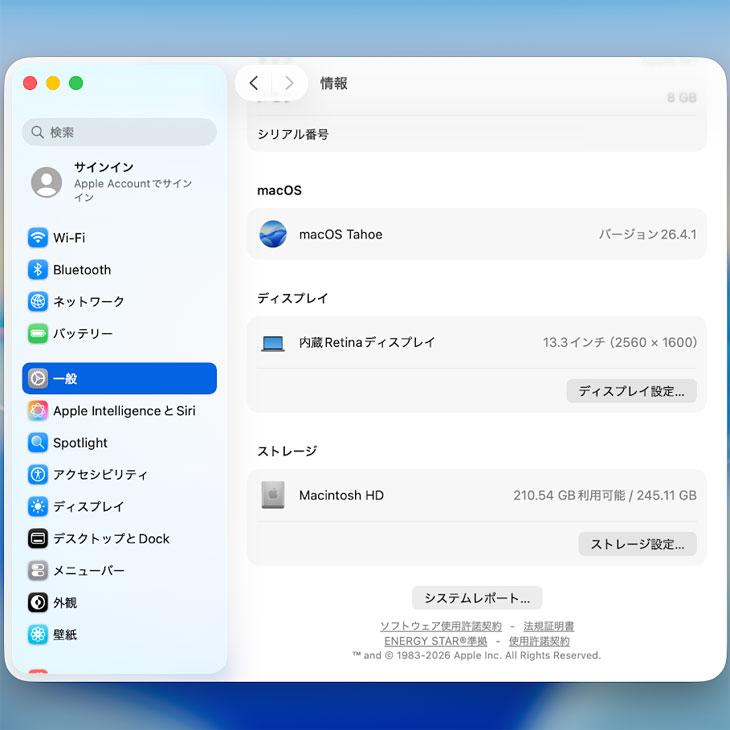The height and width of the screenshot is (730, 730).
Task: Select バッテリー in the sidebar
Action: click(120, 333)
